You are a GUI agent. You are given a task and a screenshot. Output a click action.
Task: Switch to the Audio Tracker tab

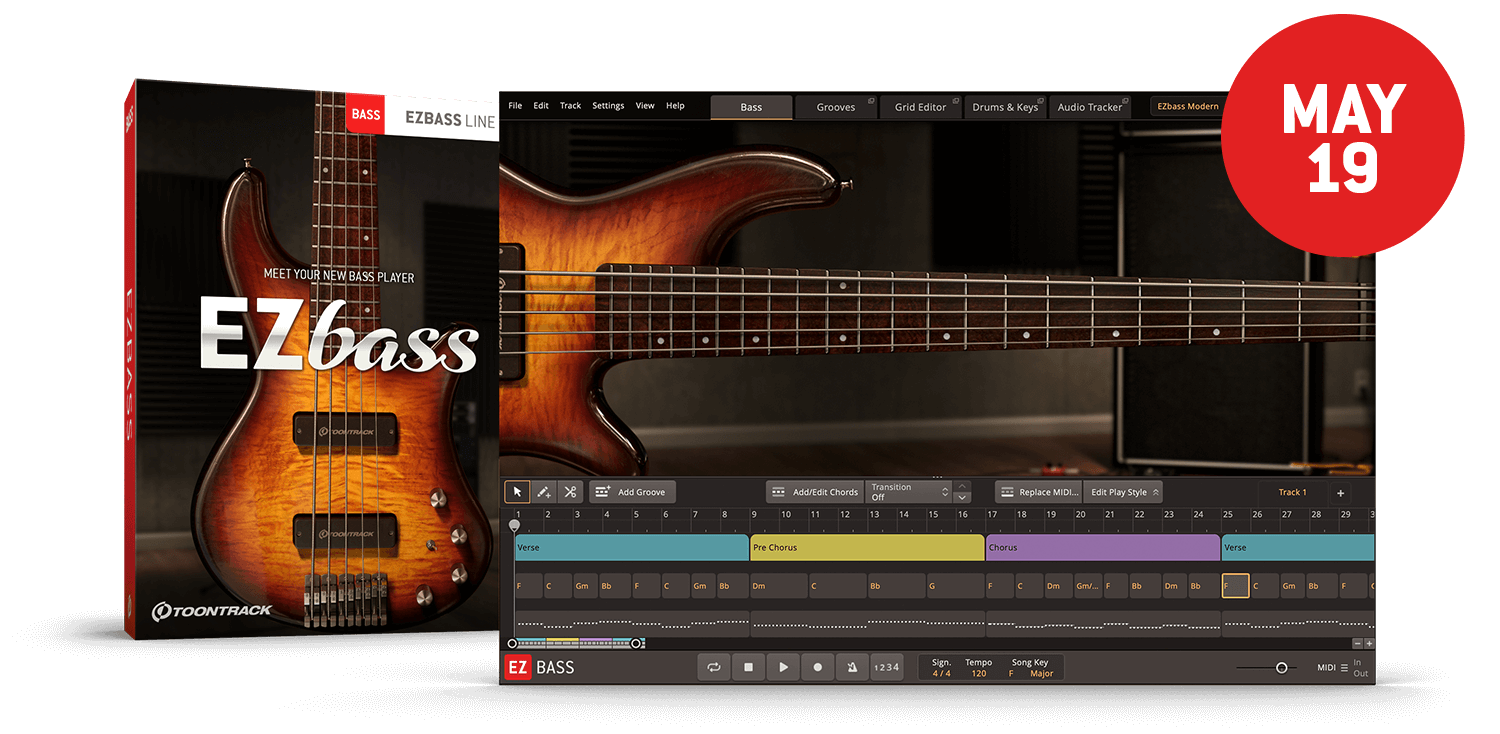tap(1090, 107)
